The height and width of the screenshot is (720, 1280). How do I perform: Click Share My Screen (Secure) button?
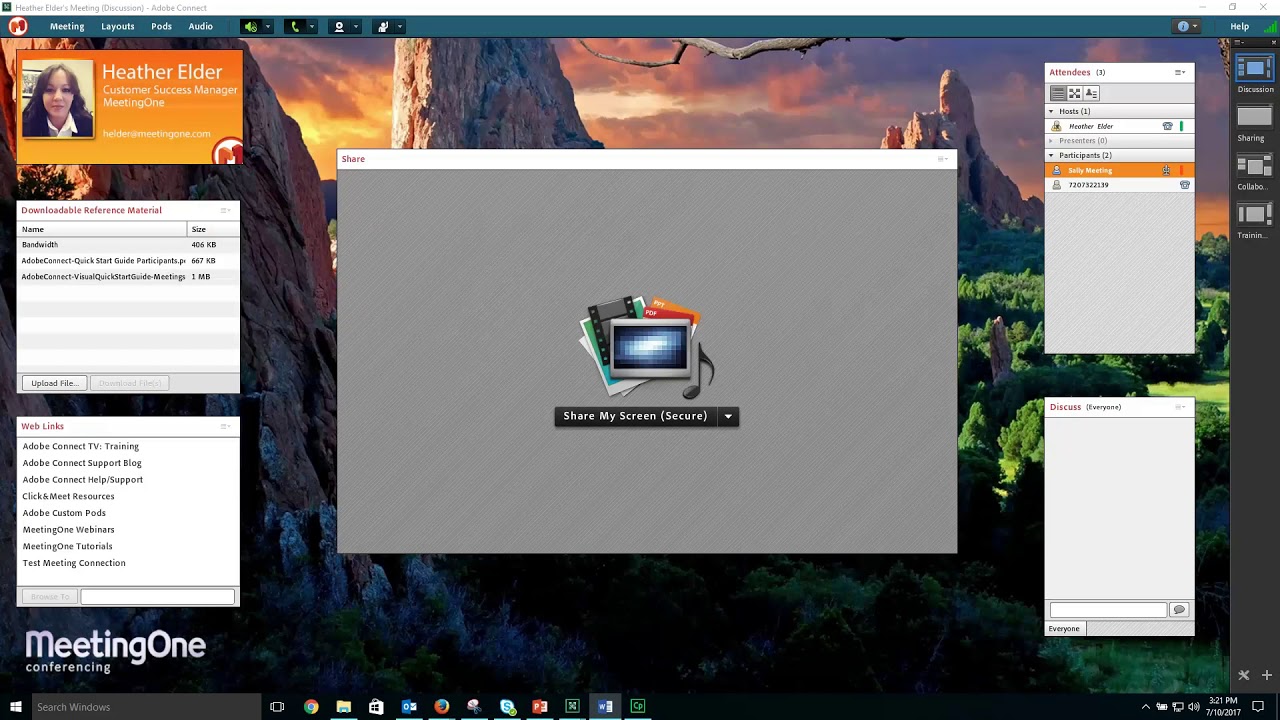click(x=635, y=416)
